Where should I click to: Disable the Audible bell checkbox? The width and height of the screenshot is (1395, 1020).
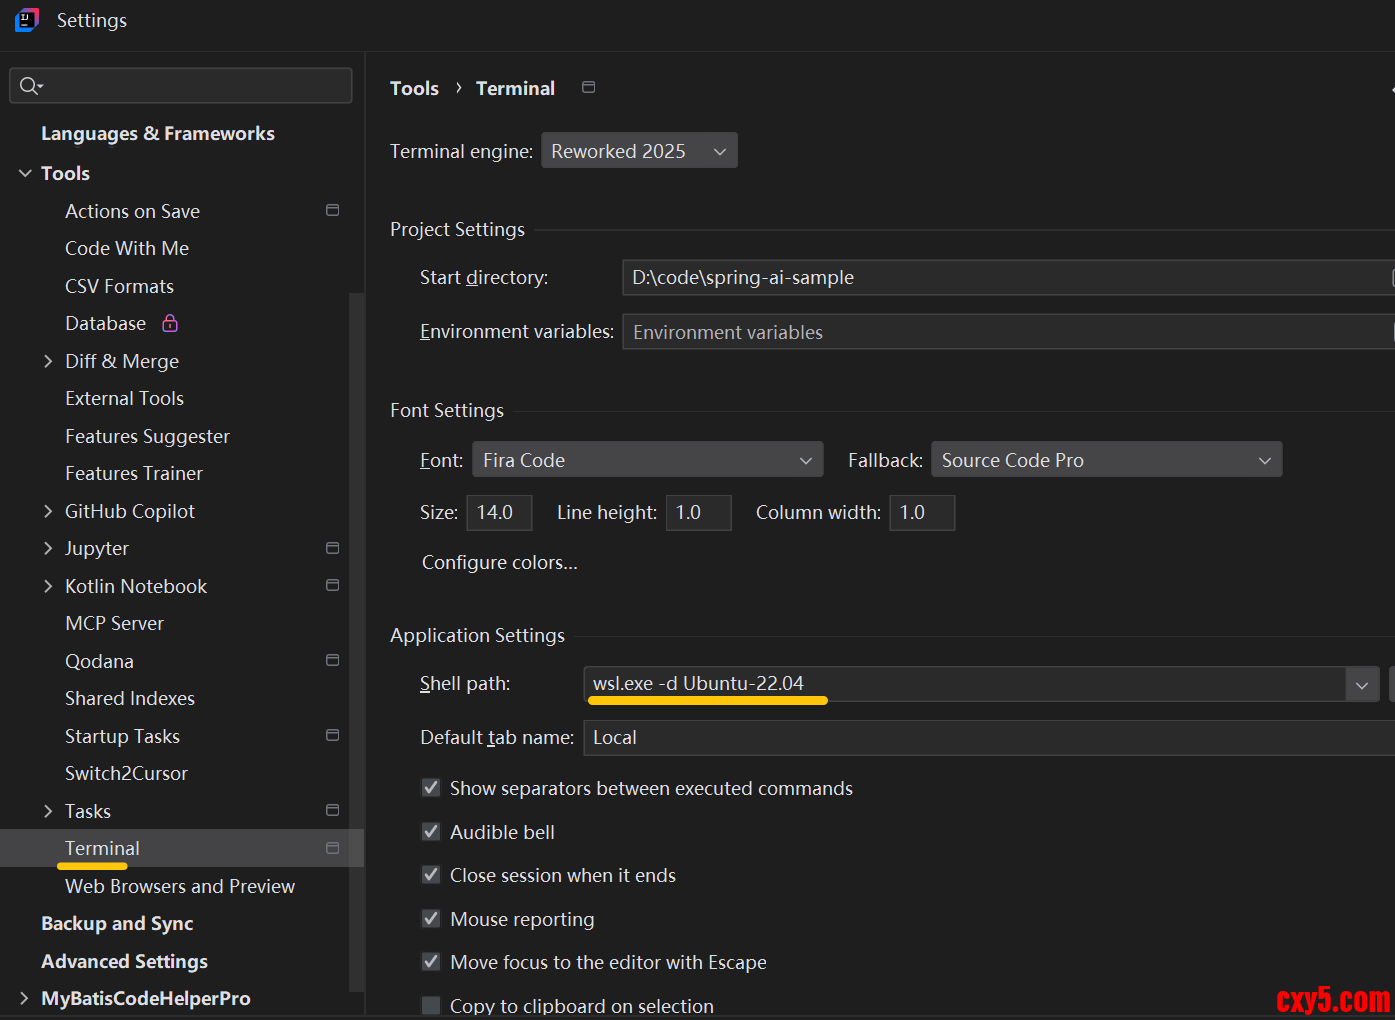(431, 832)
